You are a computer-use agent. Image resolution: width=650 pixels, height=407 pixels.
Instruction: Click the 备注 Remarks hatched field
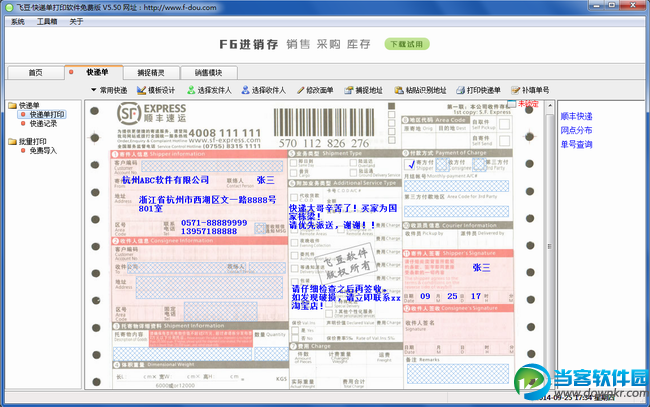[x=458, y=374]
